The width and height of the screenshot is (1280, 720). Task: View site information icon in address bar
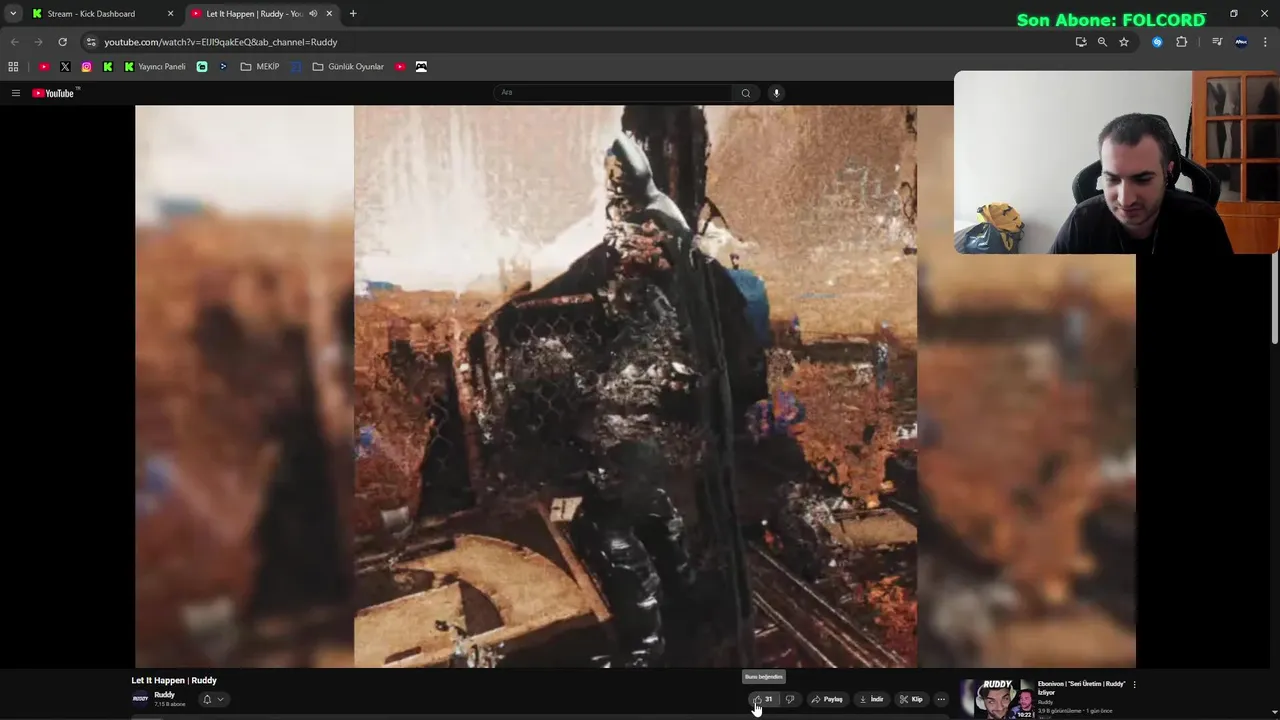click(91, 42)
